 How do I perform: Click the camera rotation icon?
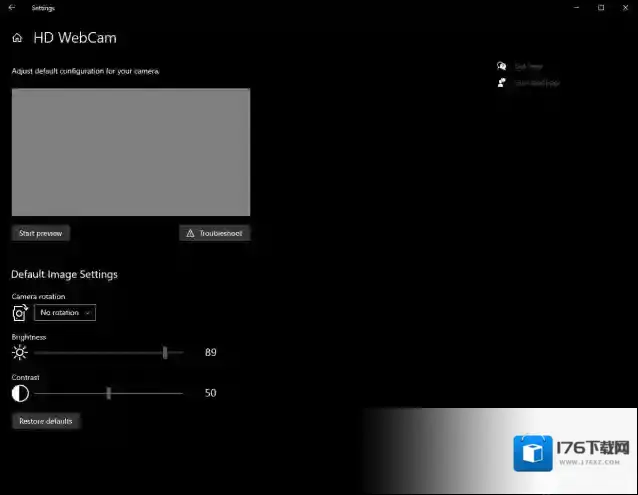click(x=20, y=313)
